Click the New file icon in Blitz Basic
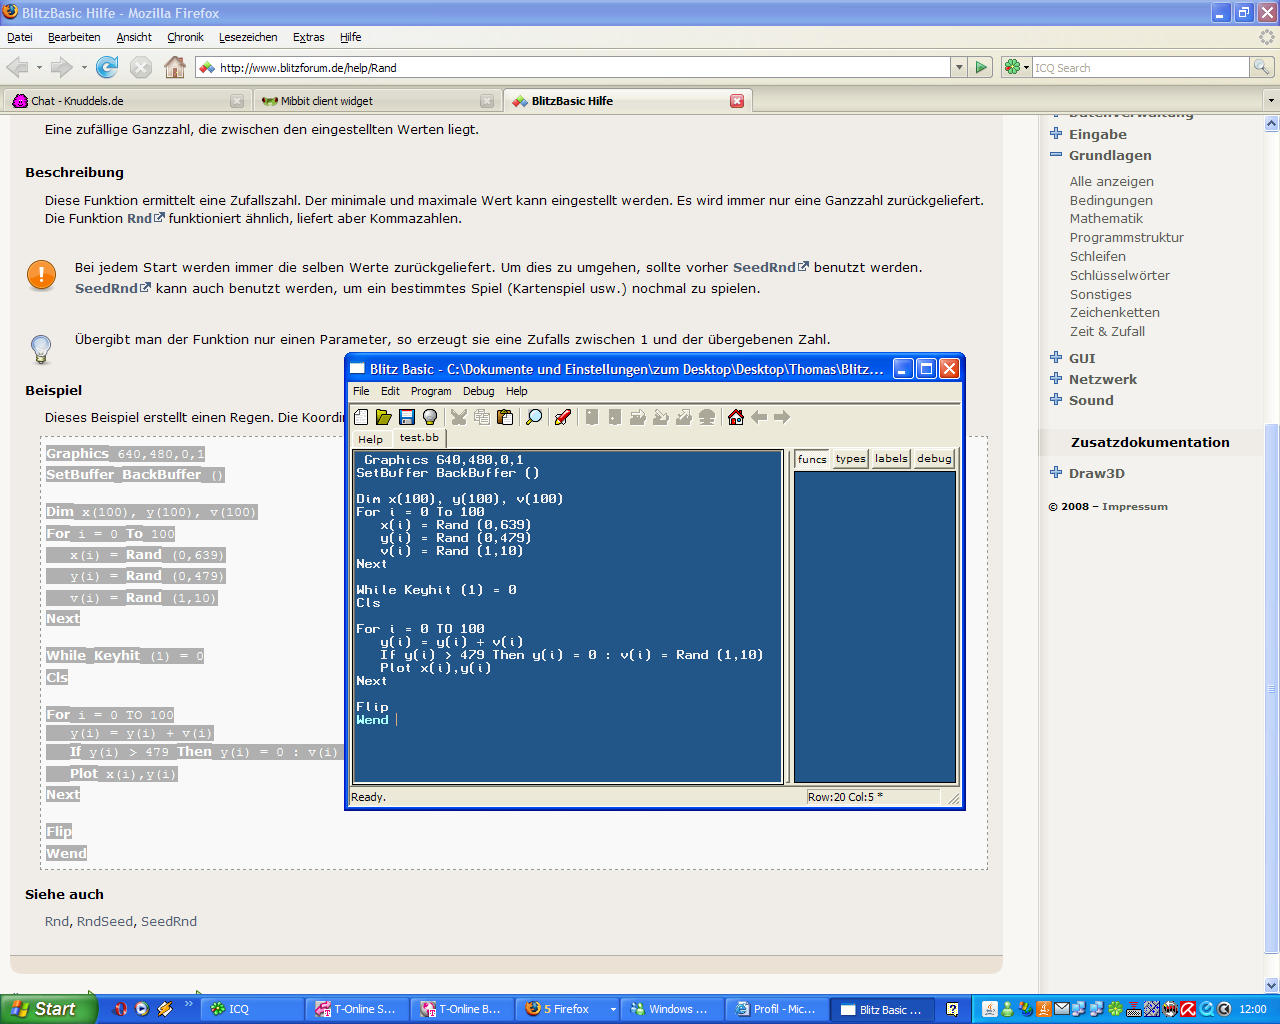The width and height of the screenshot is (1280, 1024). 361,417
